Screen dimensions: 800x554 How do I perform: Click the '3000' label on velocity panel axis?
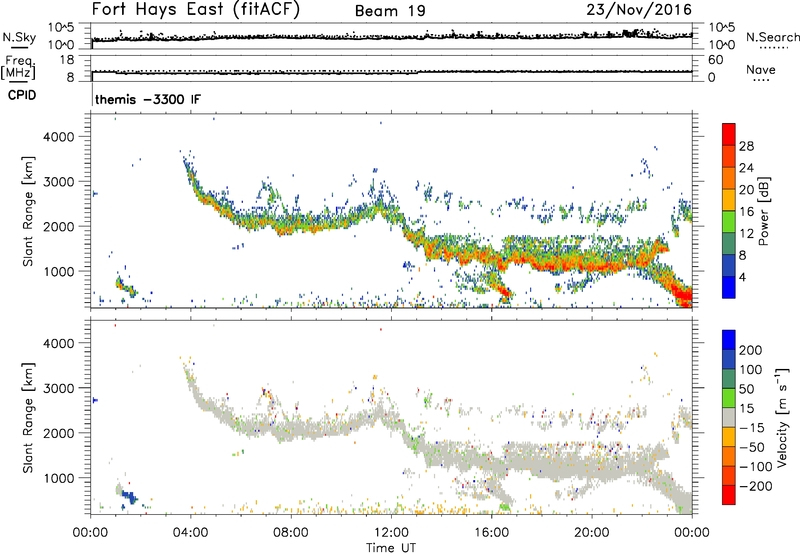[59, 388]
